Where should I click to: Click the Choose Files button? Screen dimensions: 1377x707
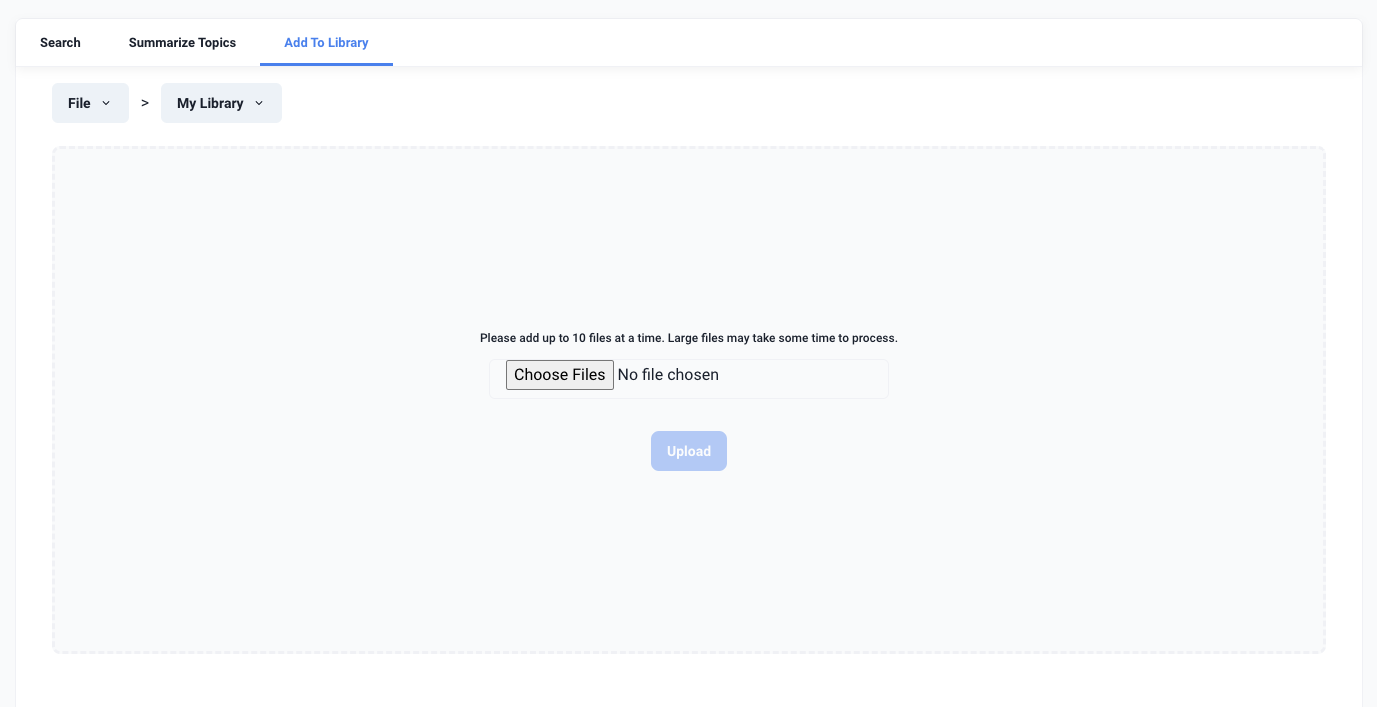click(x=560, y=375)
